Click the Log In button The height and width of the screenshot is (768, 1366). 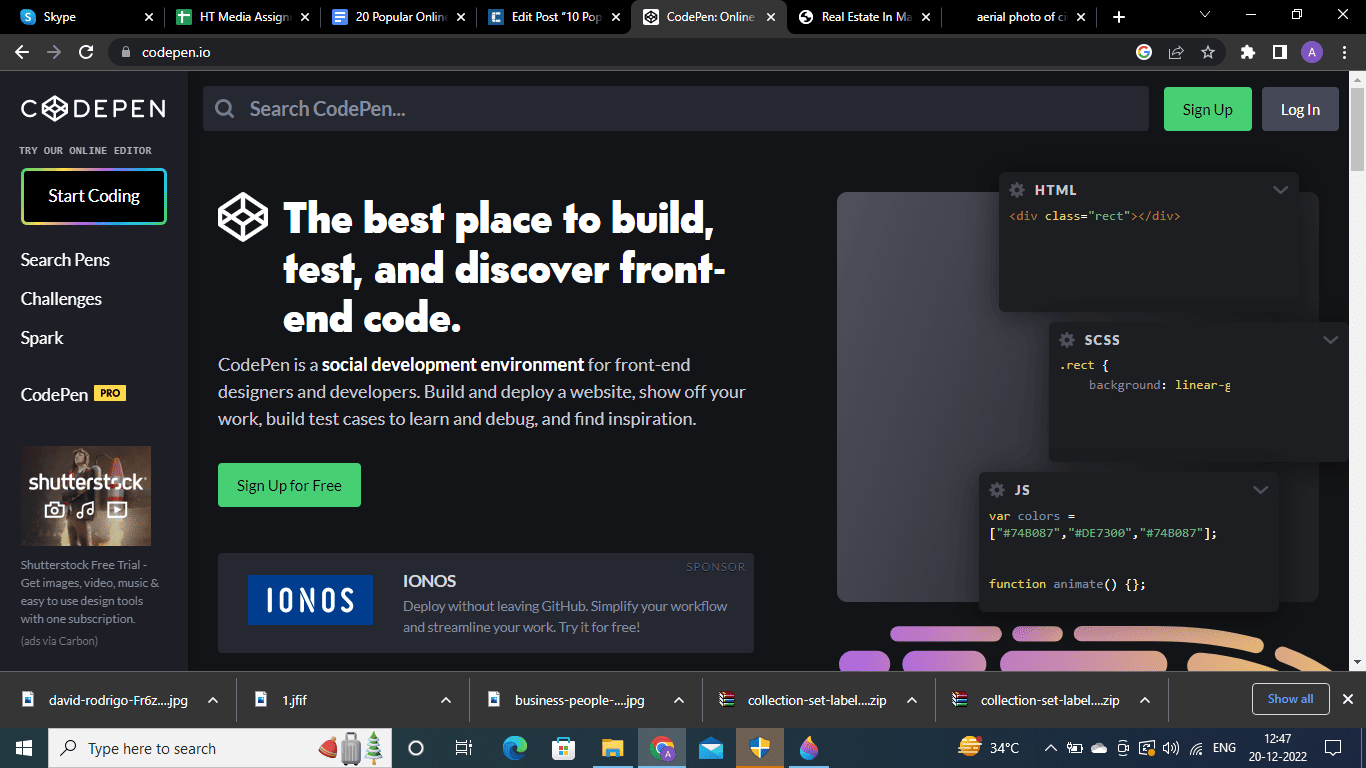[x=1300, y=109]
